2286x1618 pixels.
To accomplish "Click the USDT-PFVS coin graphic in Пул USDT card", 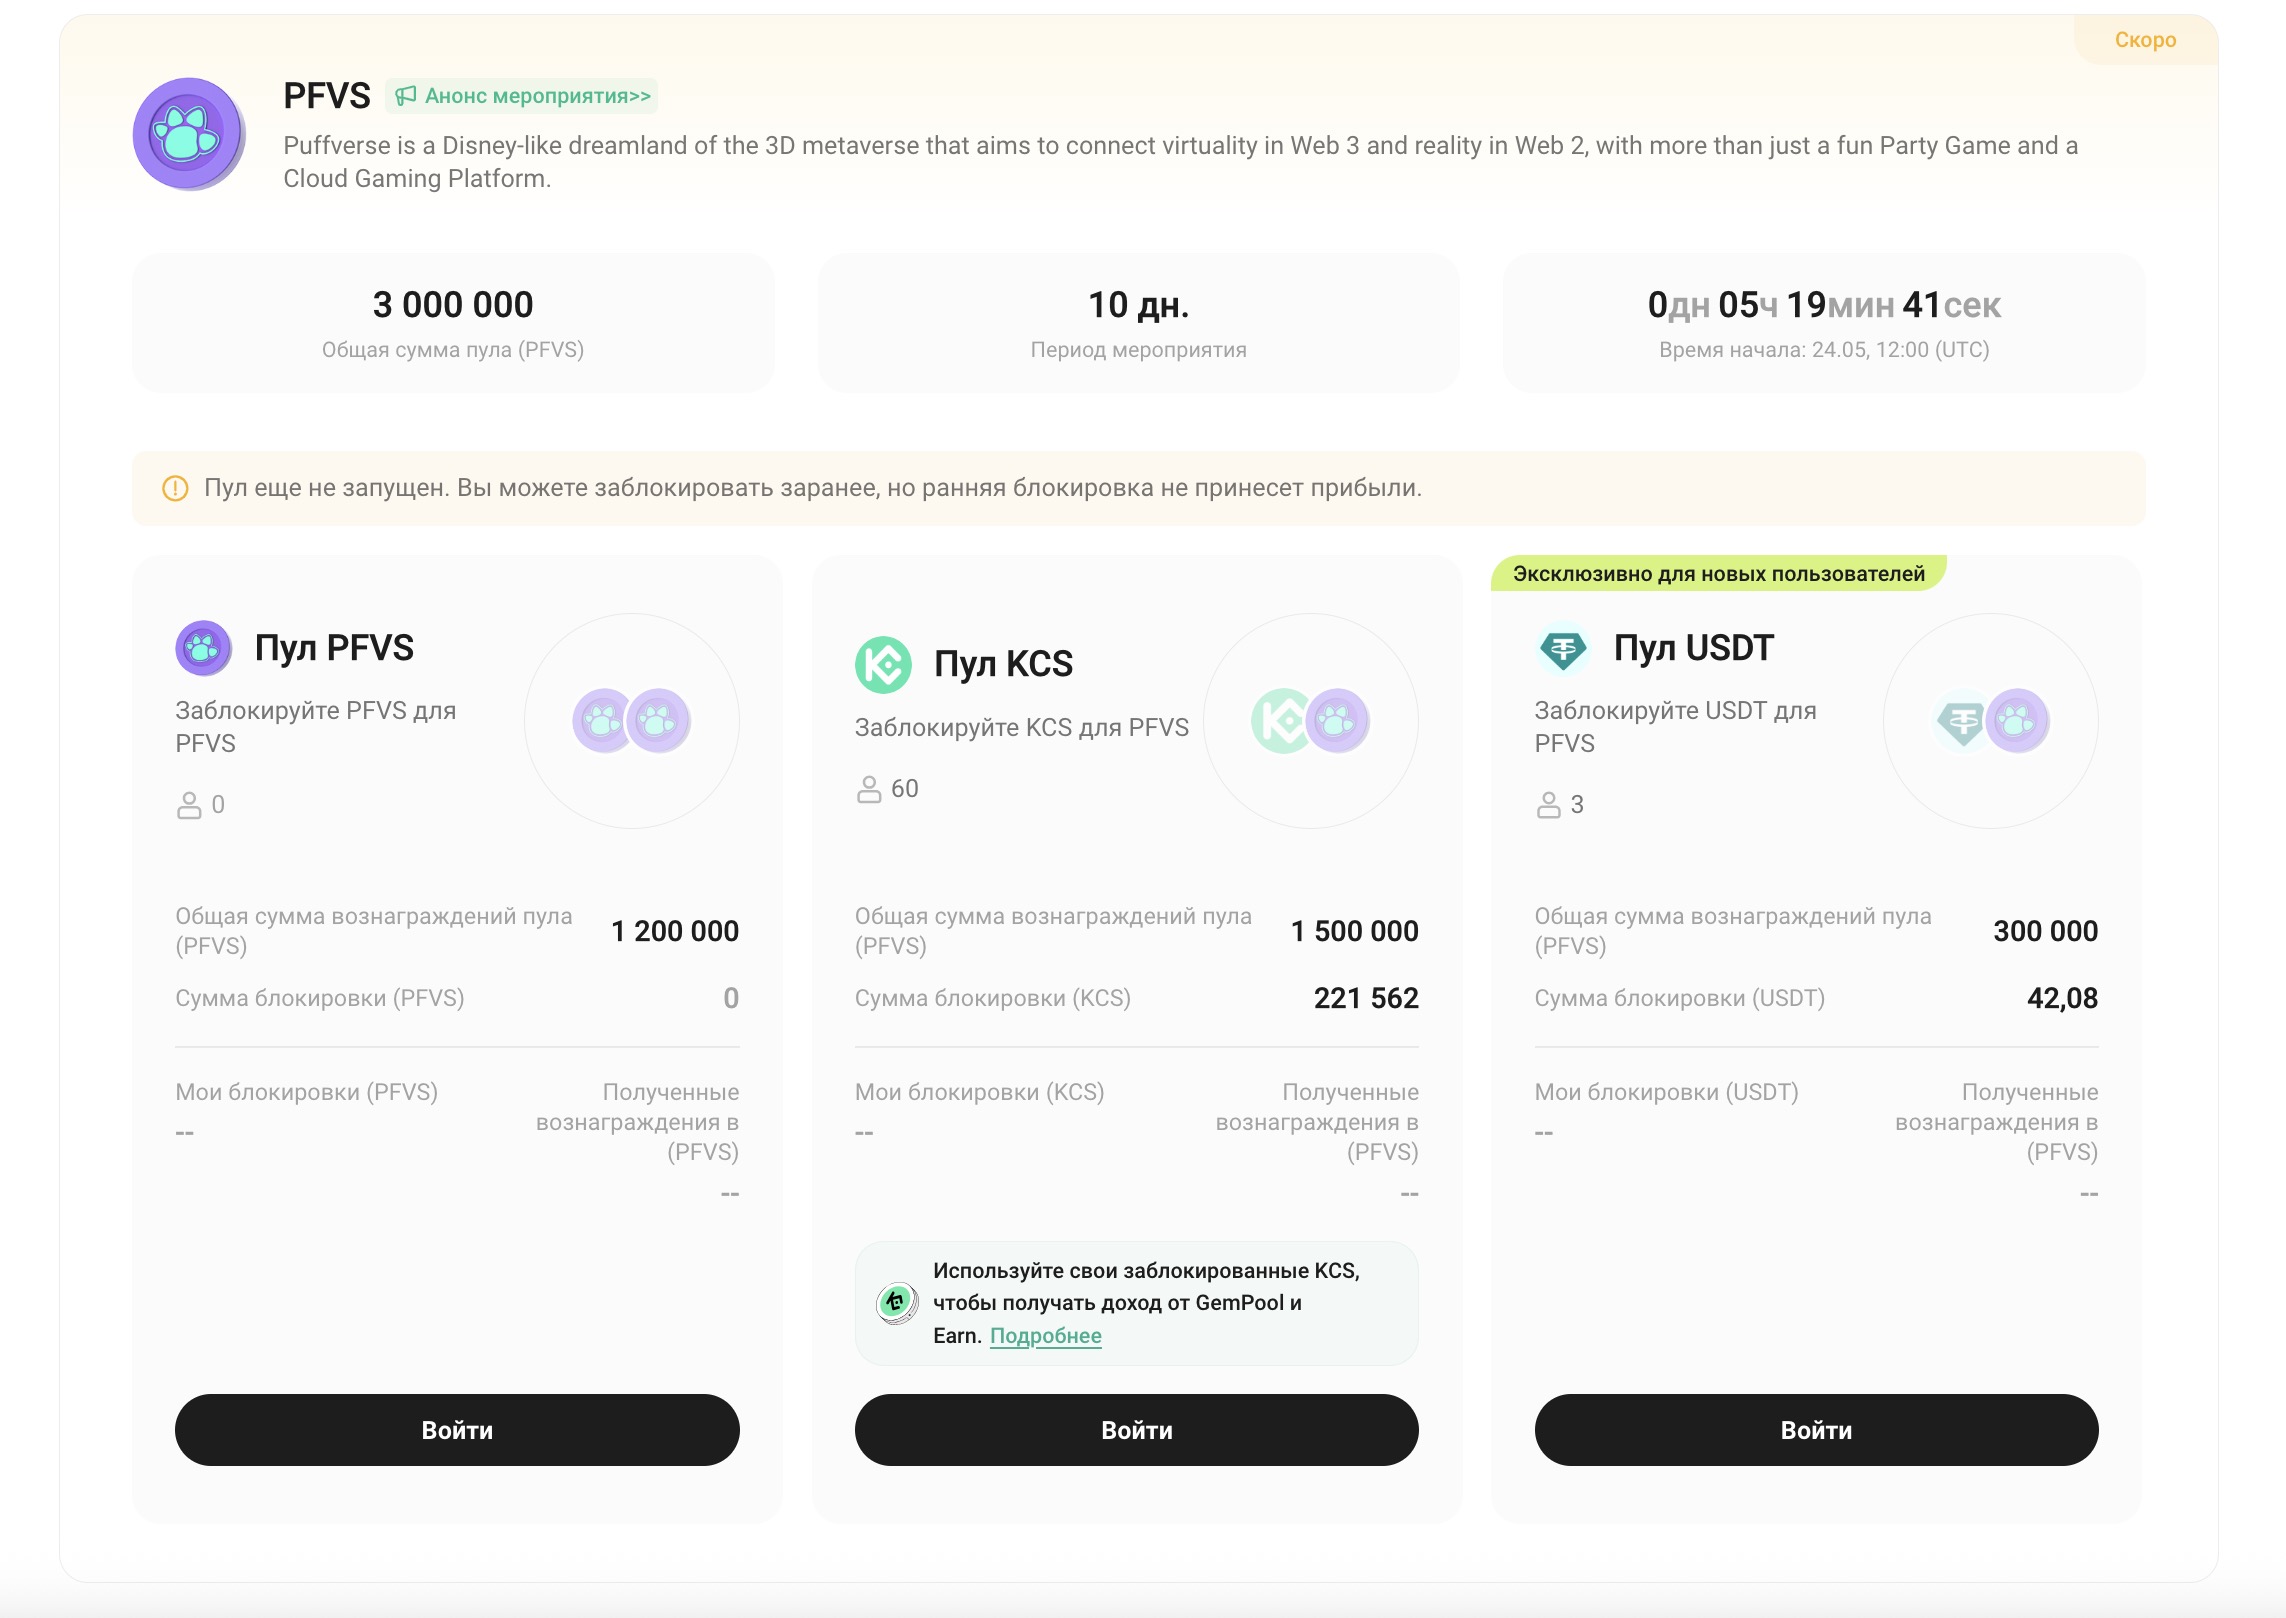I will 1990,720.
